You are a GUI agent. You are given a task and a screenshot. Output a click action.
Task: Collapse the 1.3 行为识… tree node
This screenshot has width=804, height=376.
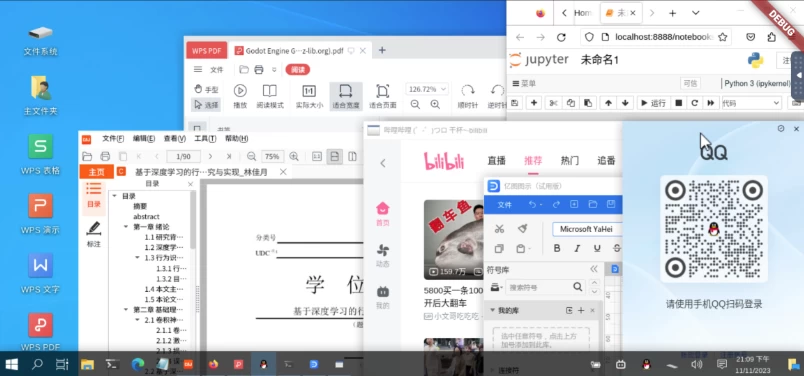pyautogui.click(x=137, y=258)
